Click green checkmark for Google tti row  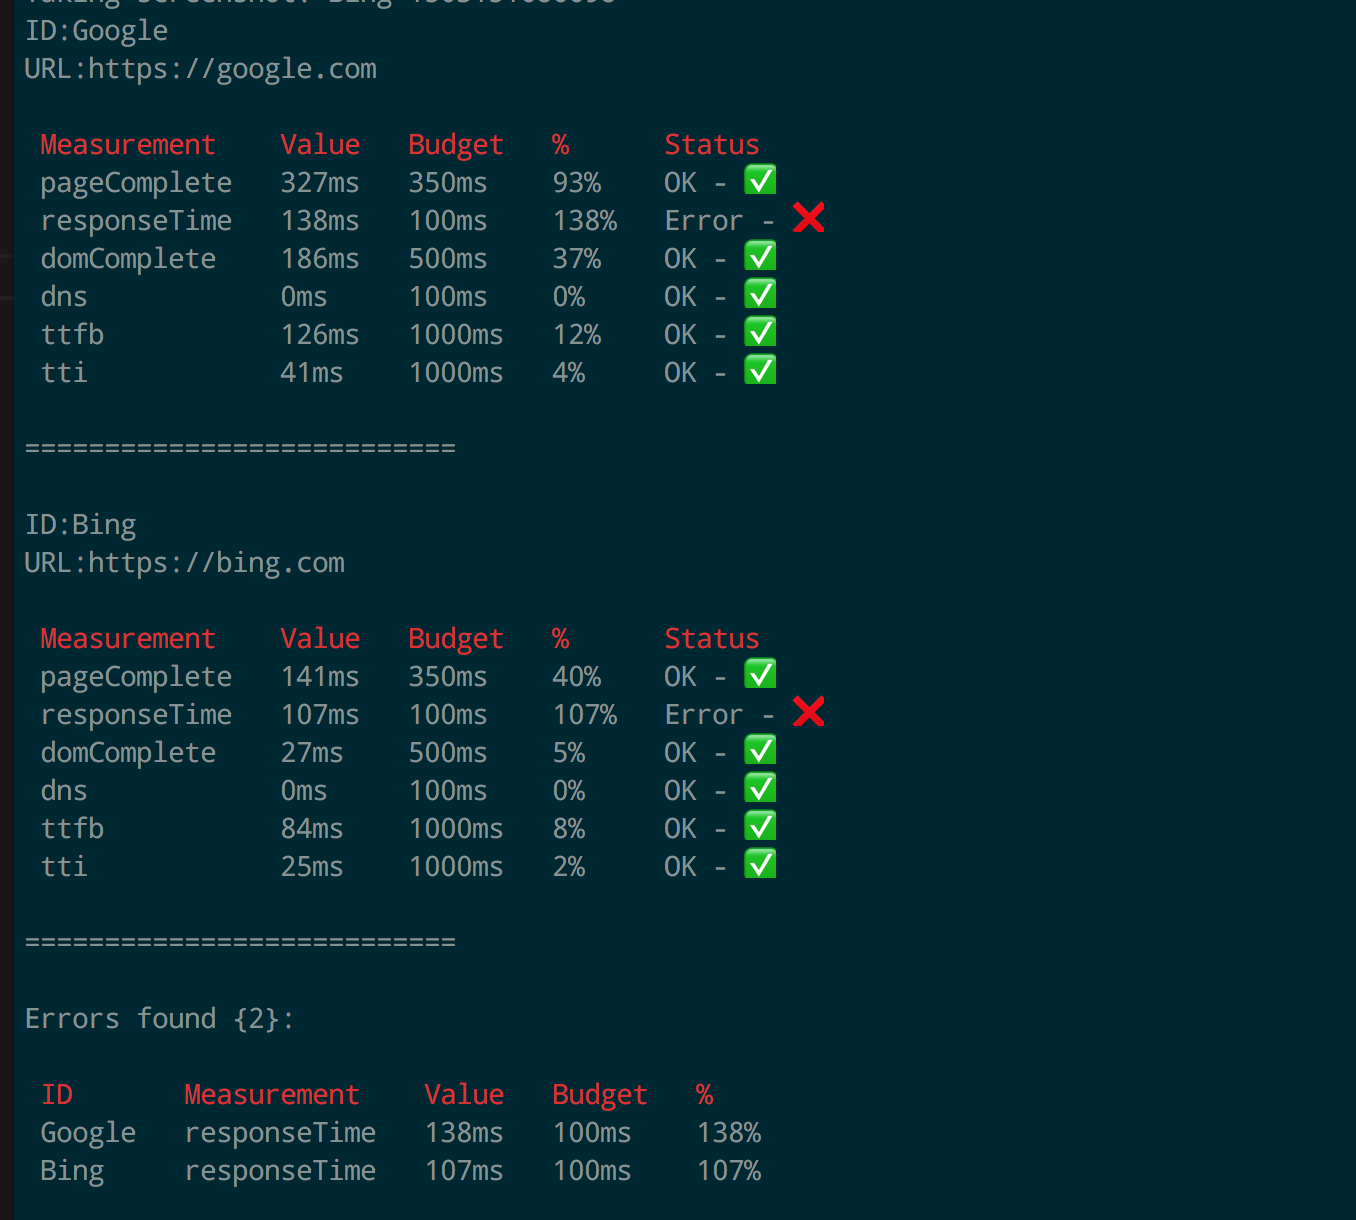[x=760, y=371]
